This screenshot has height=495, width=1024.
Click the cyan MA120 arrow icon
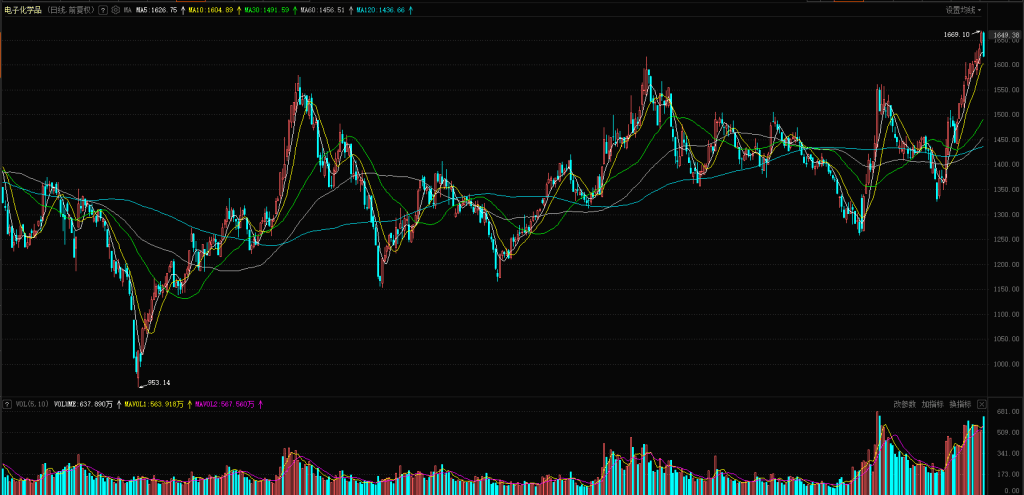411,10
